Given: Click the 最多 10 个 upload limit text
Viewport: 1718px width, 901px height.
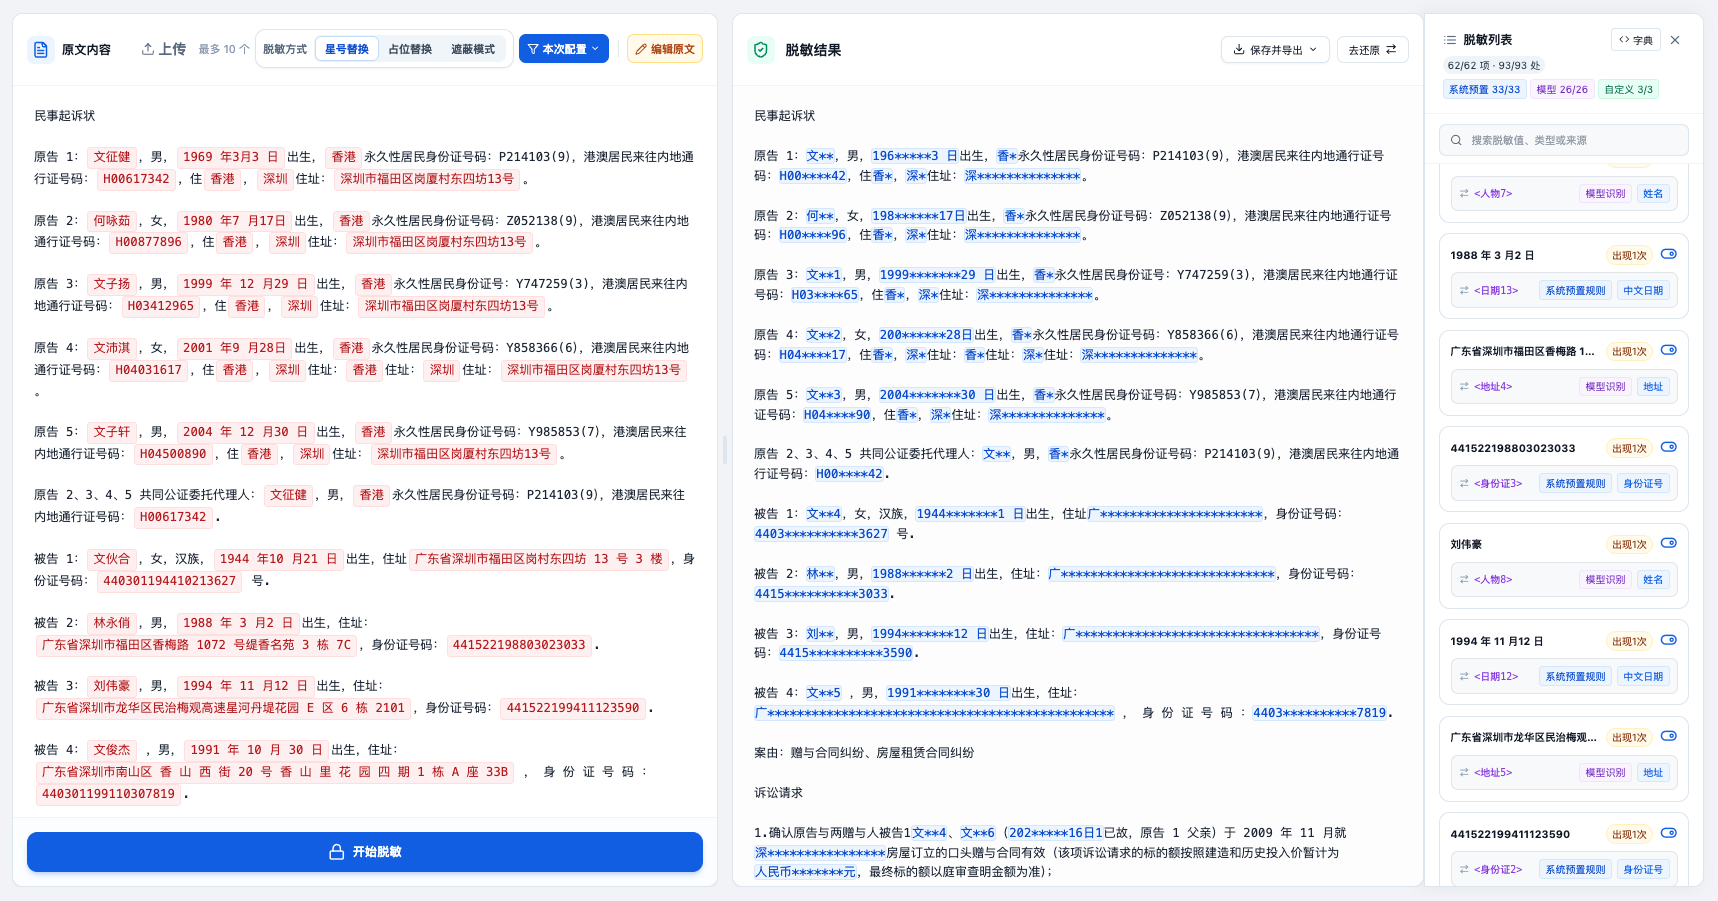Looking at the screenshot, I should [x=223, y=49].
